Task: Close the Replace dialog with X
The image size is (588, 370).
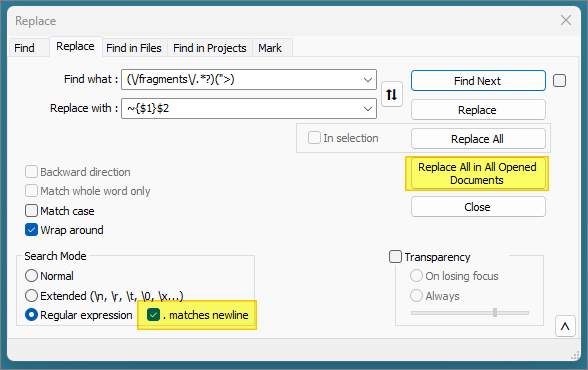Action: tap(566, 20)
